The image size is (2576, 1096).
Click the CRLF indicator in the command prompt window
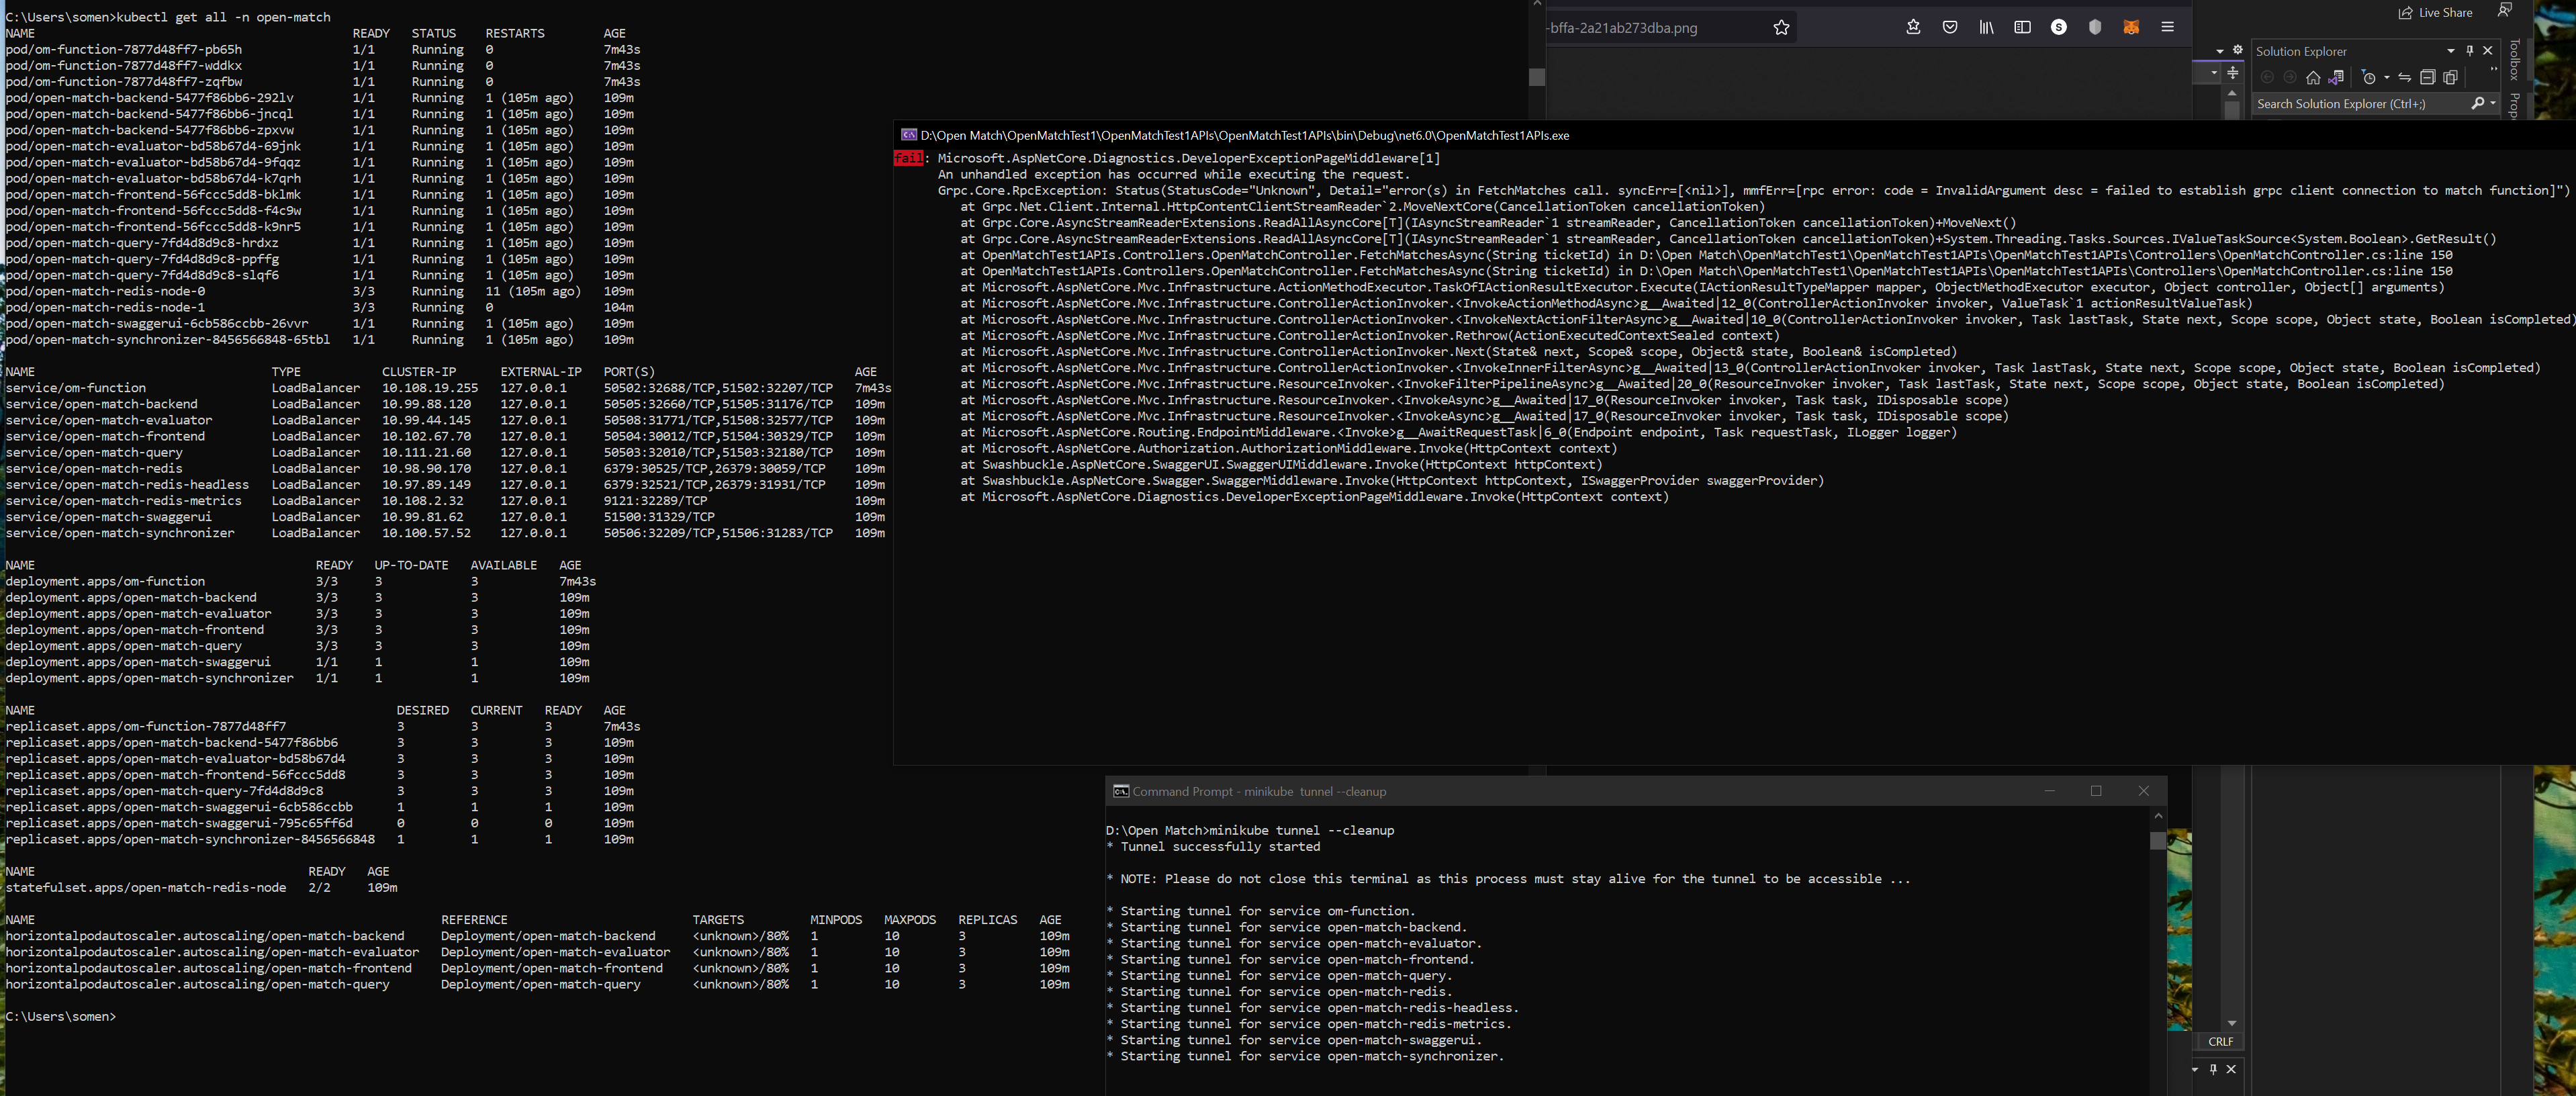coord(2220,1041)
